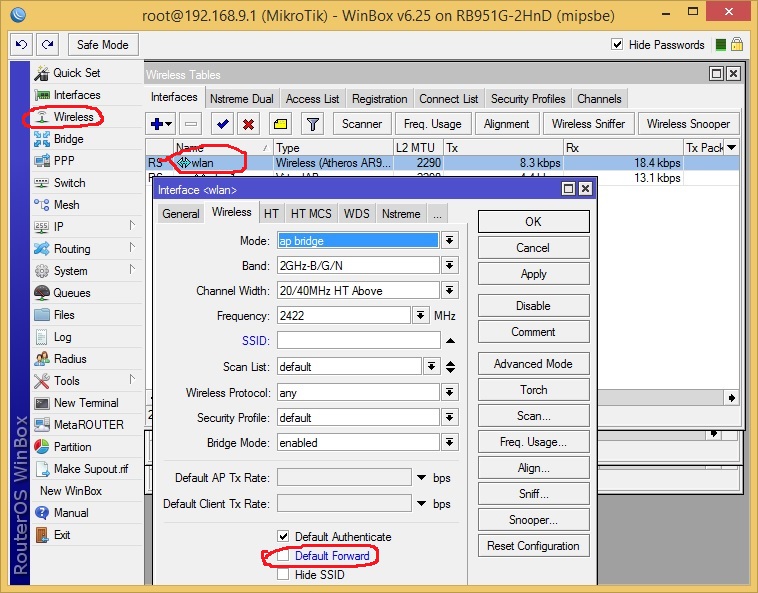
Task: Expand Default Client Tx Rate field arrow
Action: 422,504
